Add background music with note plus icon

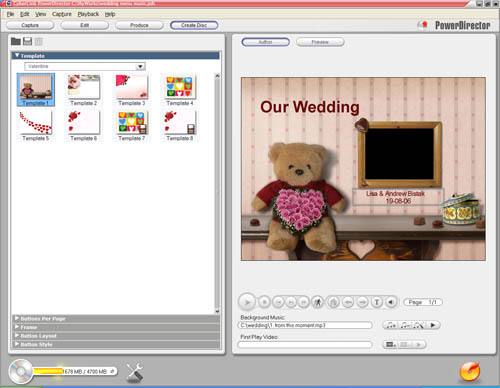click(392, 325)
